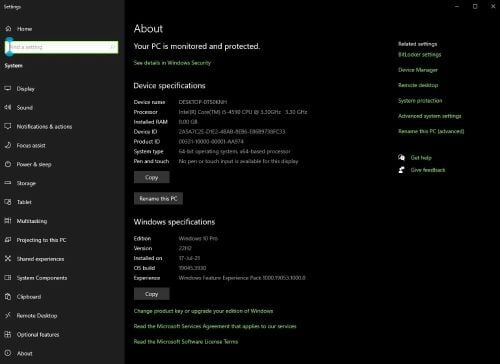Image resolution: width=500 pixels, height=364 pixels.
Task: Open the Microsoft Services Agreement link
Action: pyautogui.click(x=215, y=326)
